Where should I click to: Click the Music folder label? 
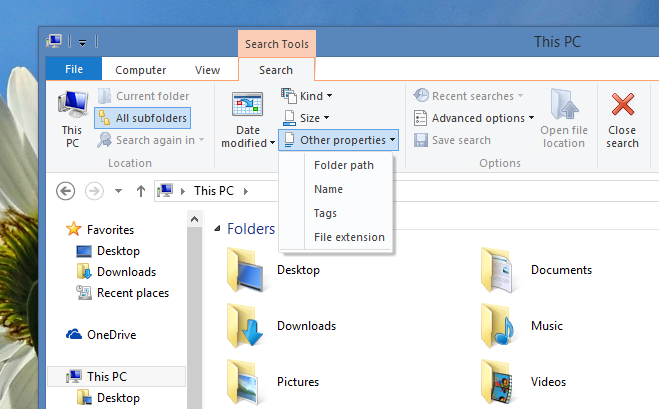point(546,326)
